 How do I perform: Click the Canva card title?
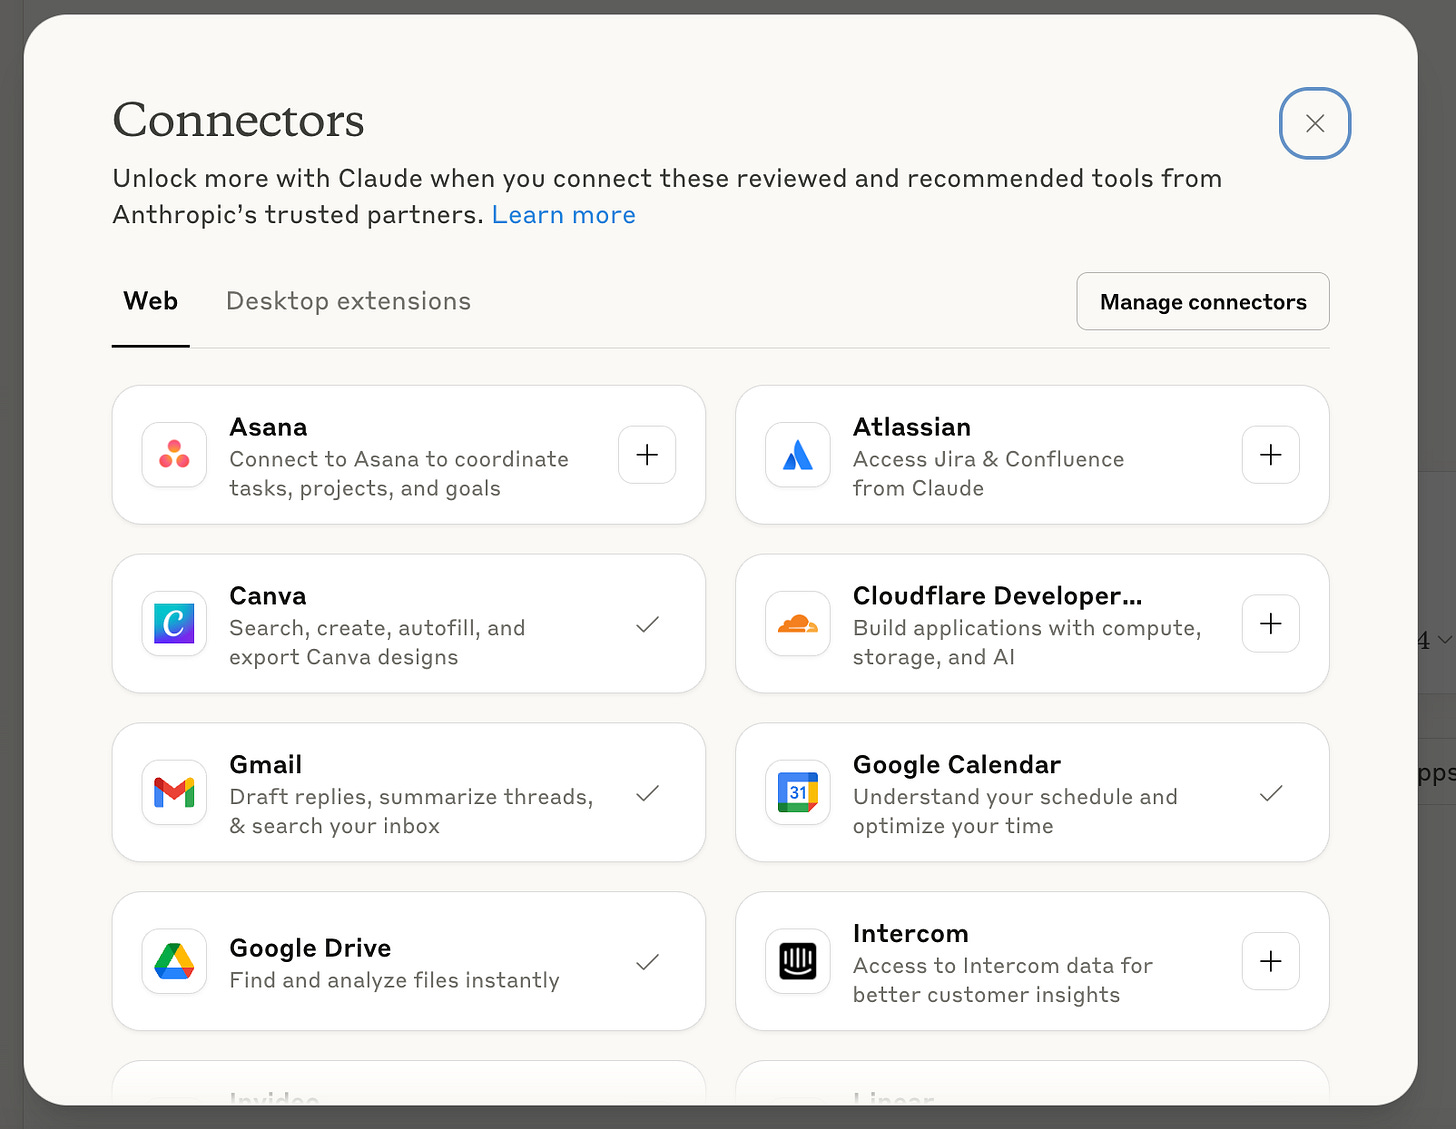tap(268, 596)
